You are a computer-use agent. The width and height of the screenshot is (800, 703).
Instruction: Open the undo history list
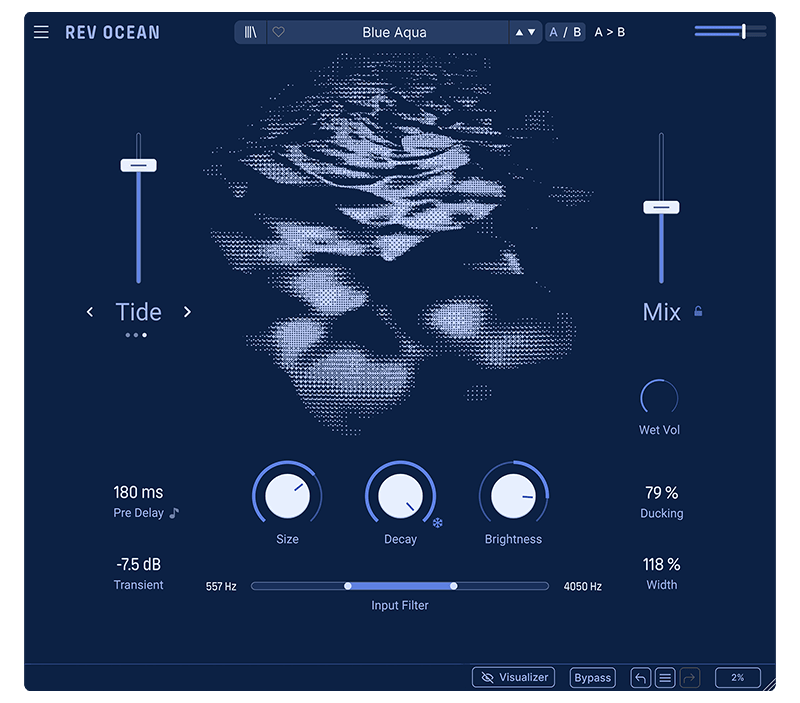665,678
